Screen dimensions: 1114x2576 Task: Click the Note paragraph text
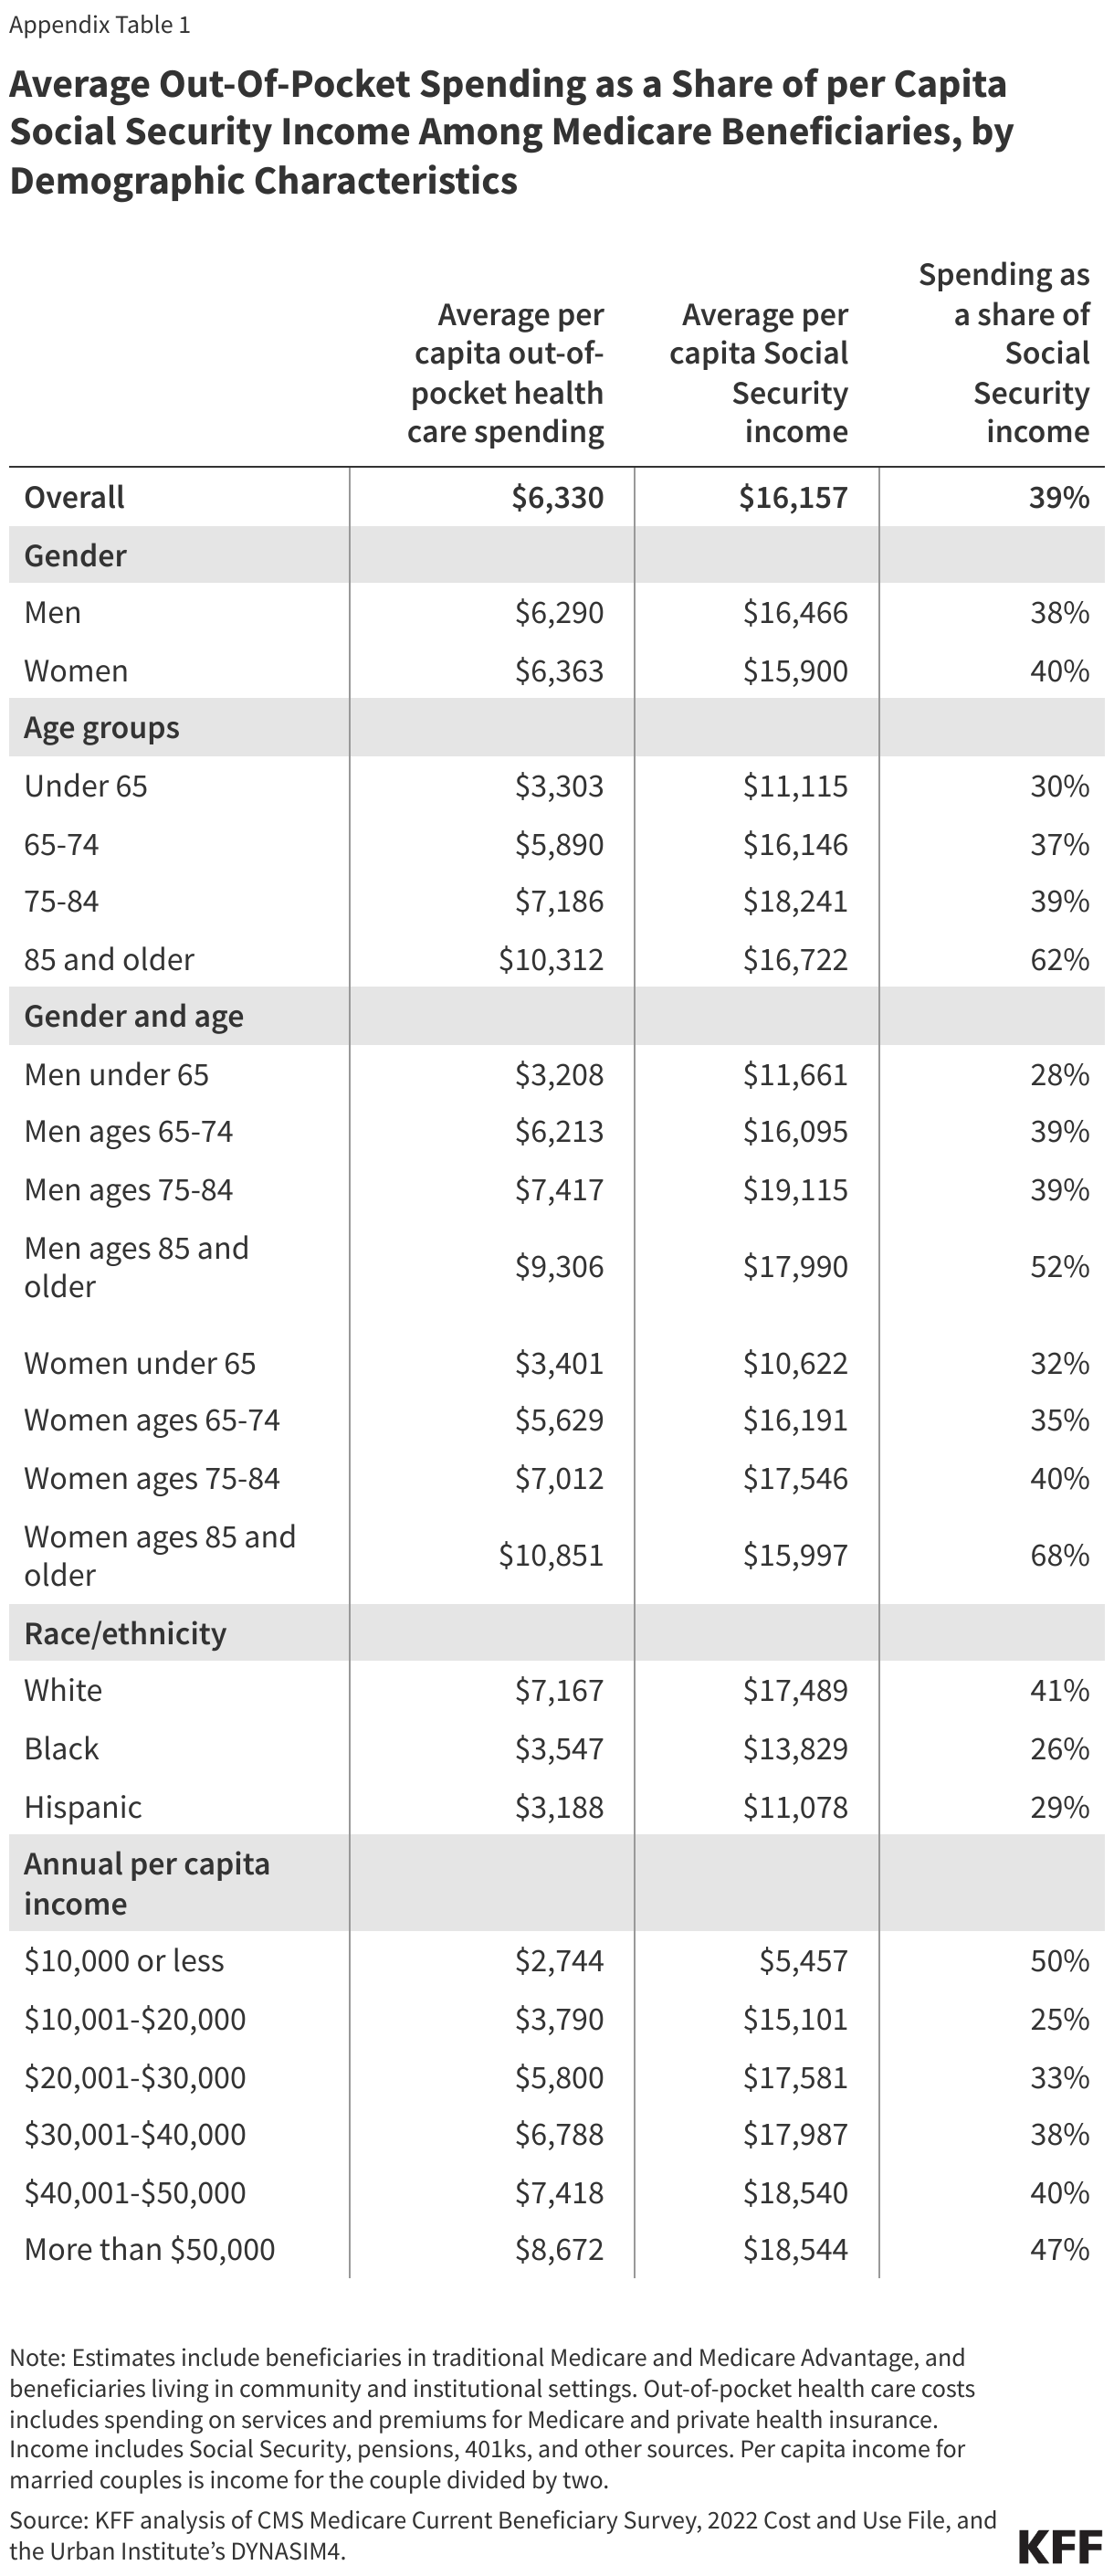(492, 2419)
